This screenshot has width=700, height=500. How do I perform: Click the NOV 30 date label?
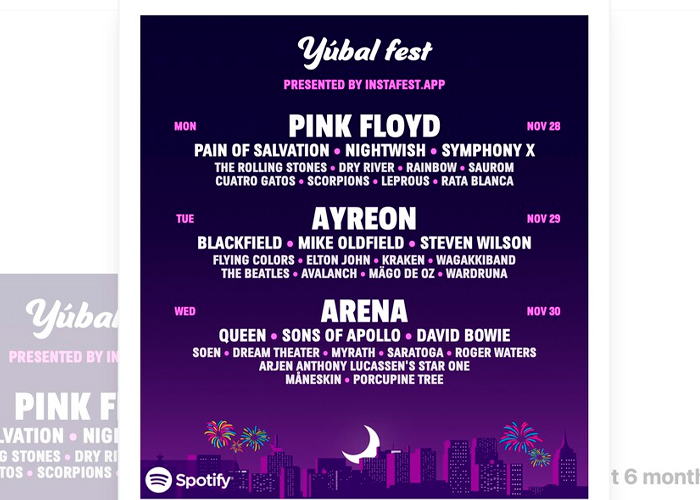point(544,311)
